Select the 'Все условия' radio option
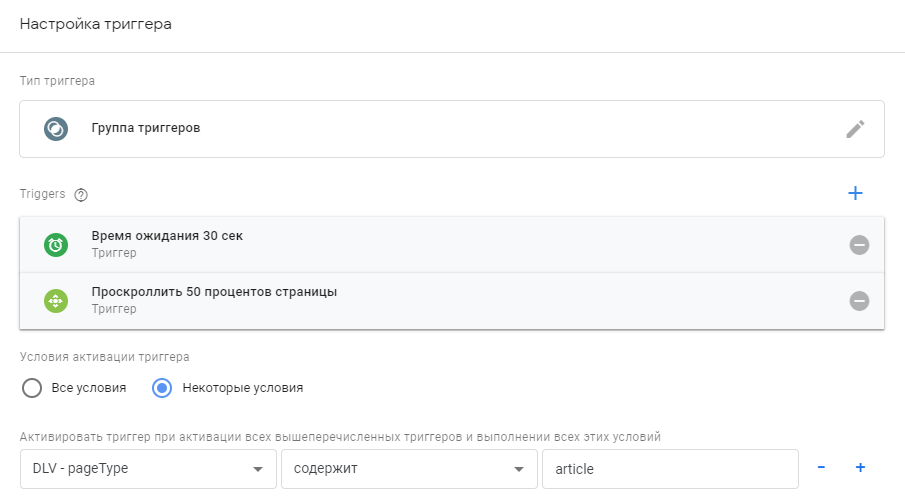Image resolution: width=905 pixels, height=504 pixels. pos(32,388)
